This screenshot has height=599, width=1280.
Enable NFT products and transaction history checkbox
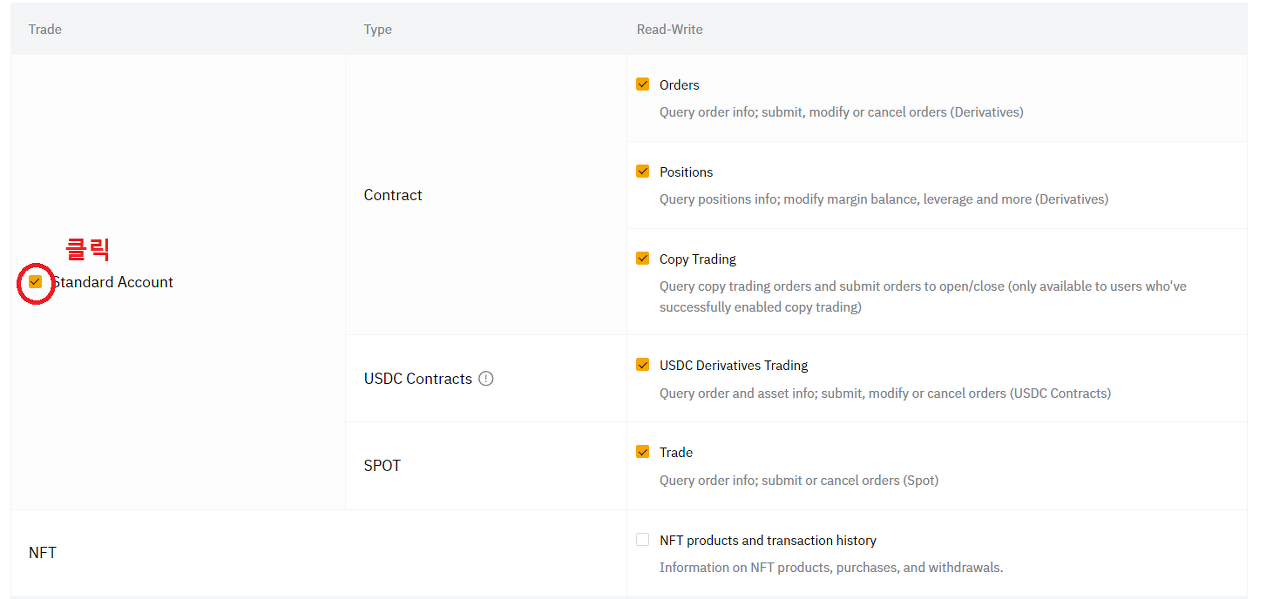pos(642,540)
